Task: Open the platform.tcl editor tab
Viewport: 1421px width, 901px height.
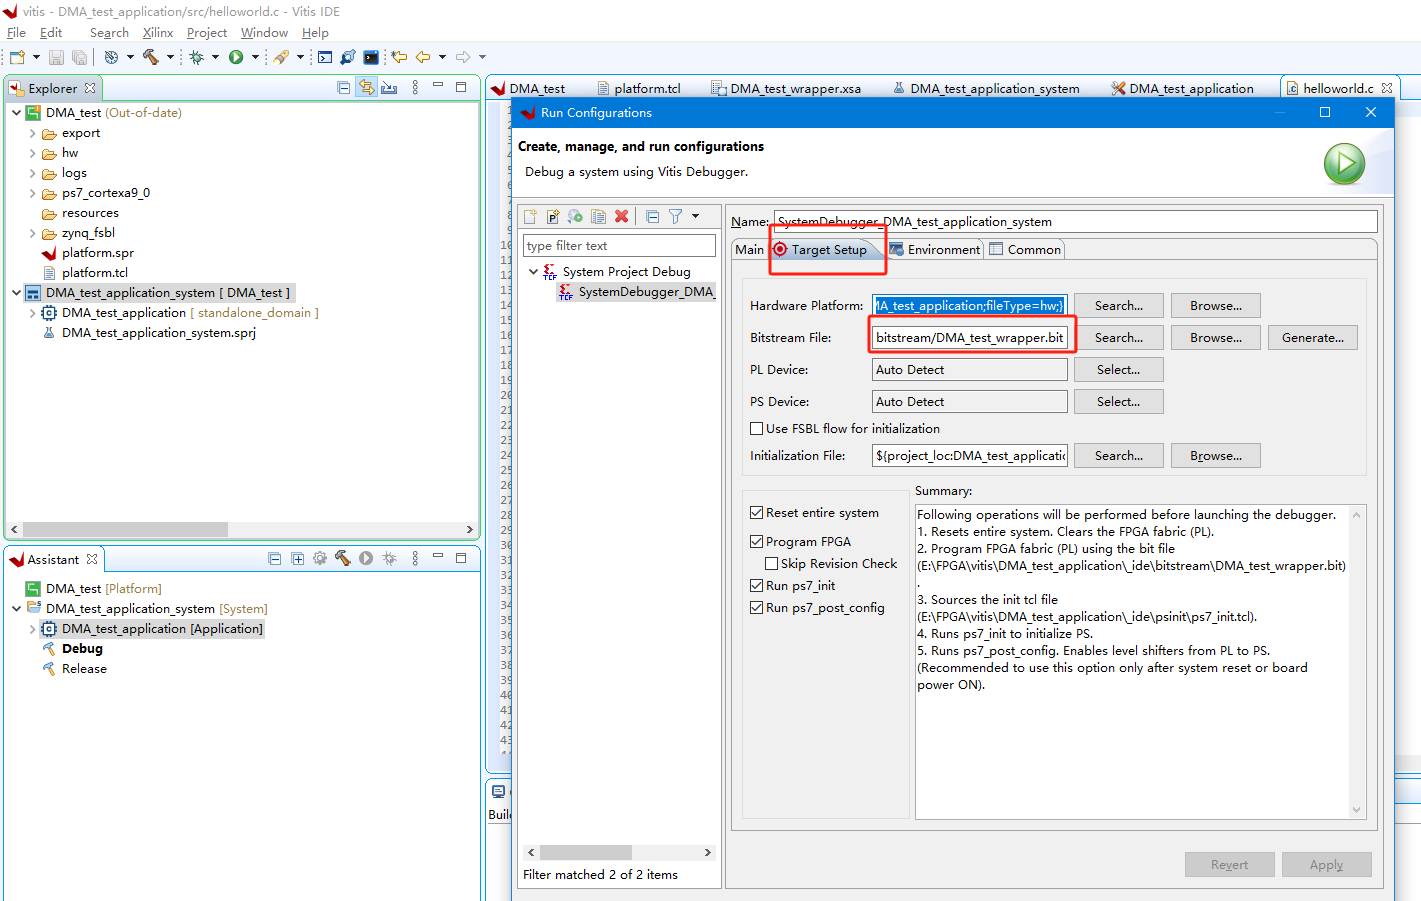Action: pyautogui.click(x=639, y=88)
